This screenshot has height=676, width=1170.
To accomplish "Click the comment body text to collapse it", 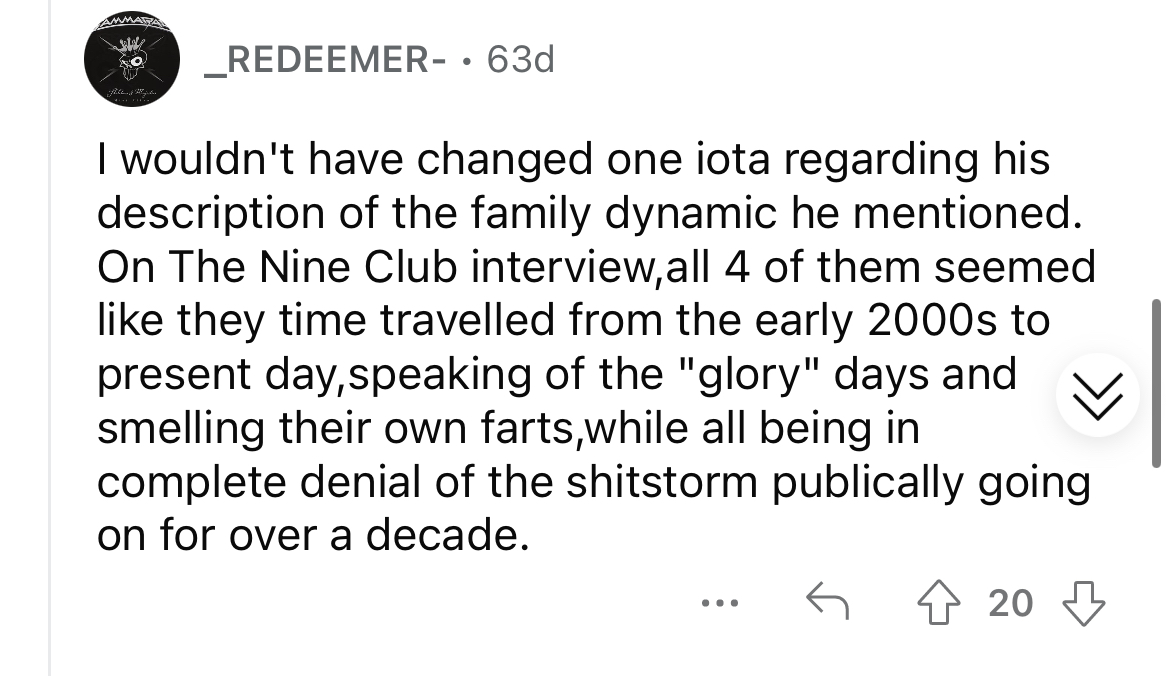I will tap(595, 347).
